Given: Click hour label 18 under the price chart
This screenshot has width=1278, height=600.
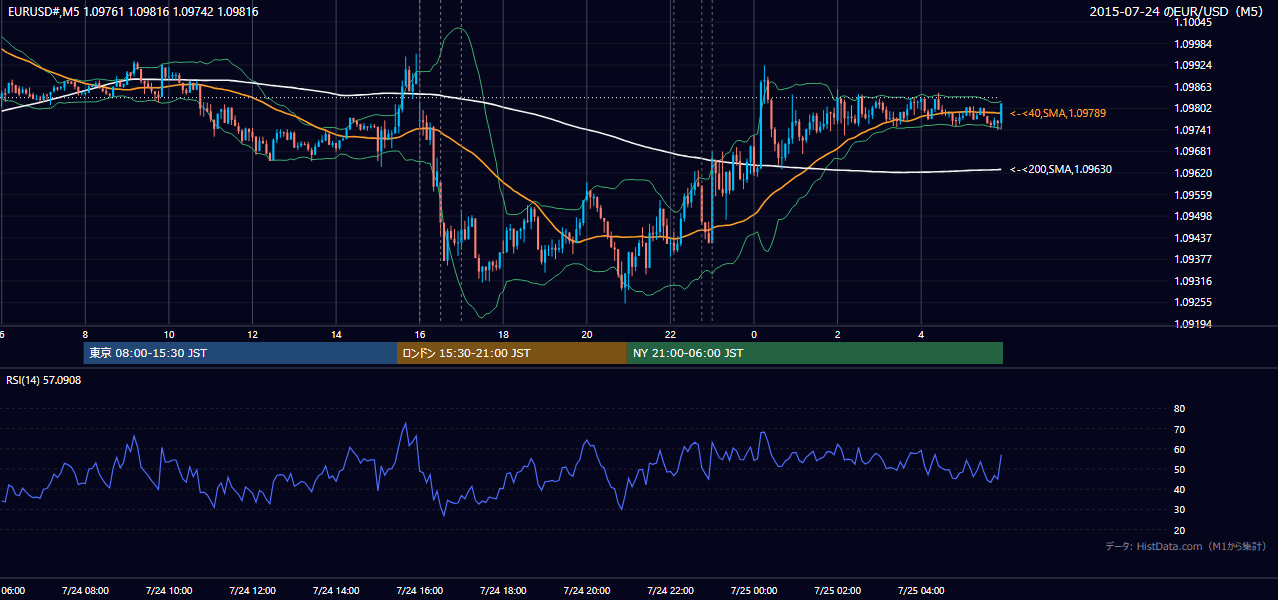Looking at the screenshot, I should tap(503, 334).
